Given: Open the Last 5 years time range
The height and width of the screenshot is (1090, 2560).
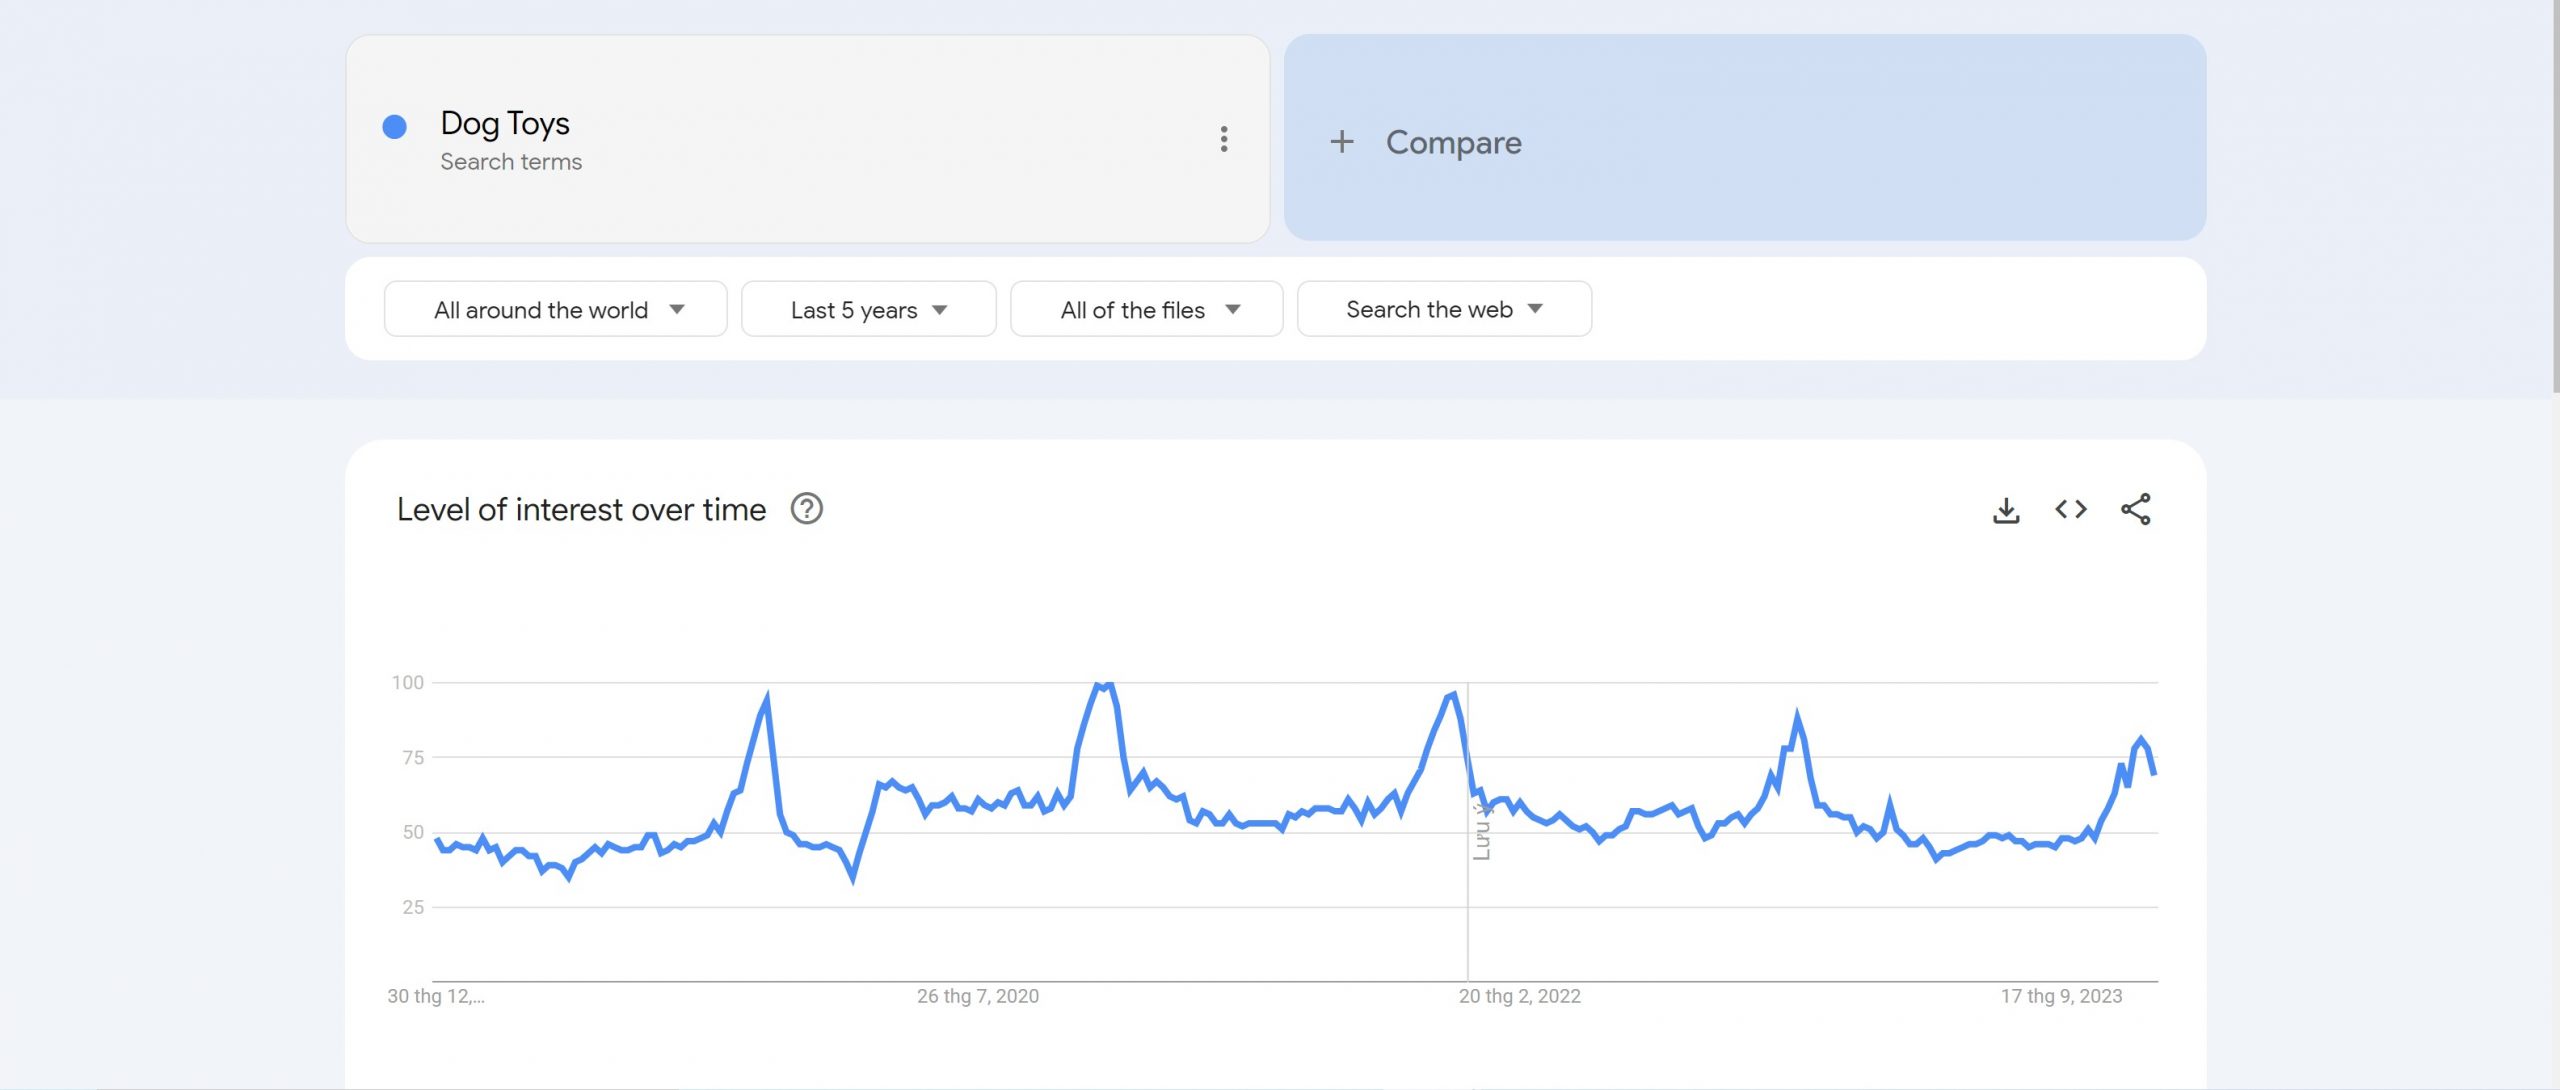Looking at the screenshot, I should click(868, 310).
